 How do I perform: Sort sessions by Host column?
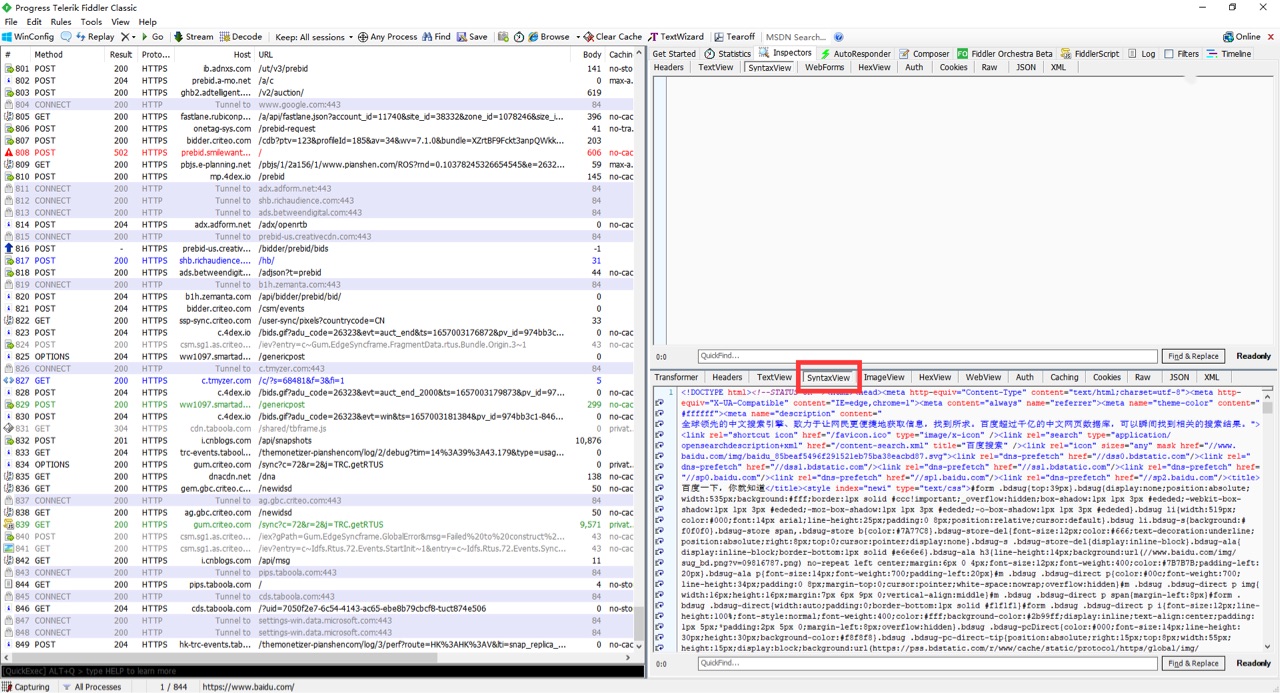[213, 55]
